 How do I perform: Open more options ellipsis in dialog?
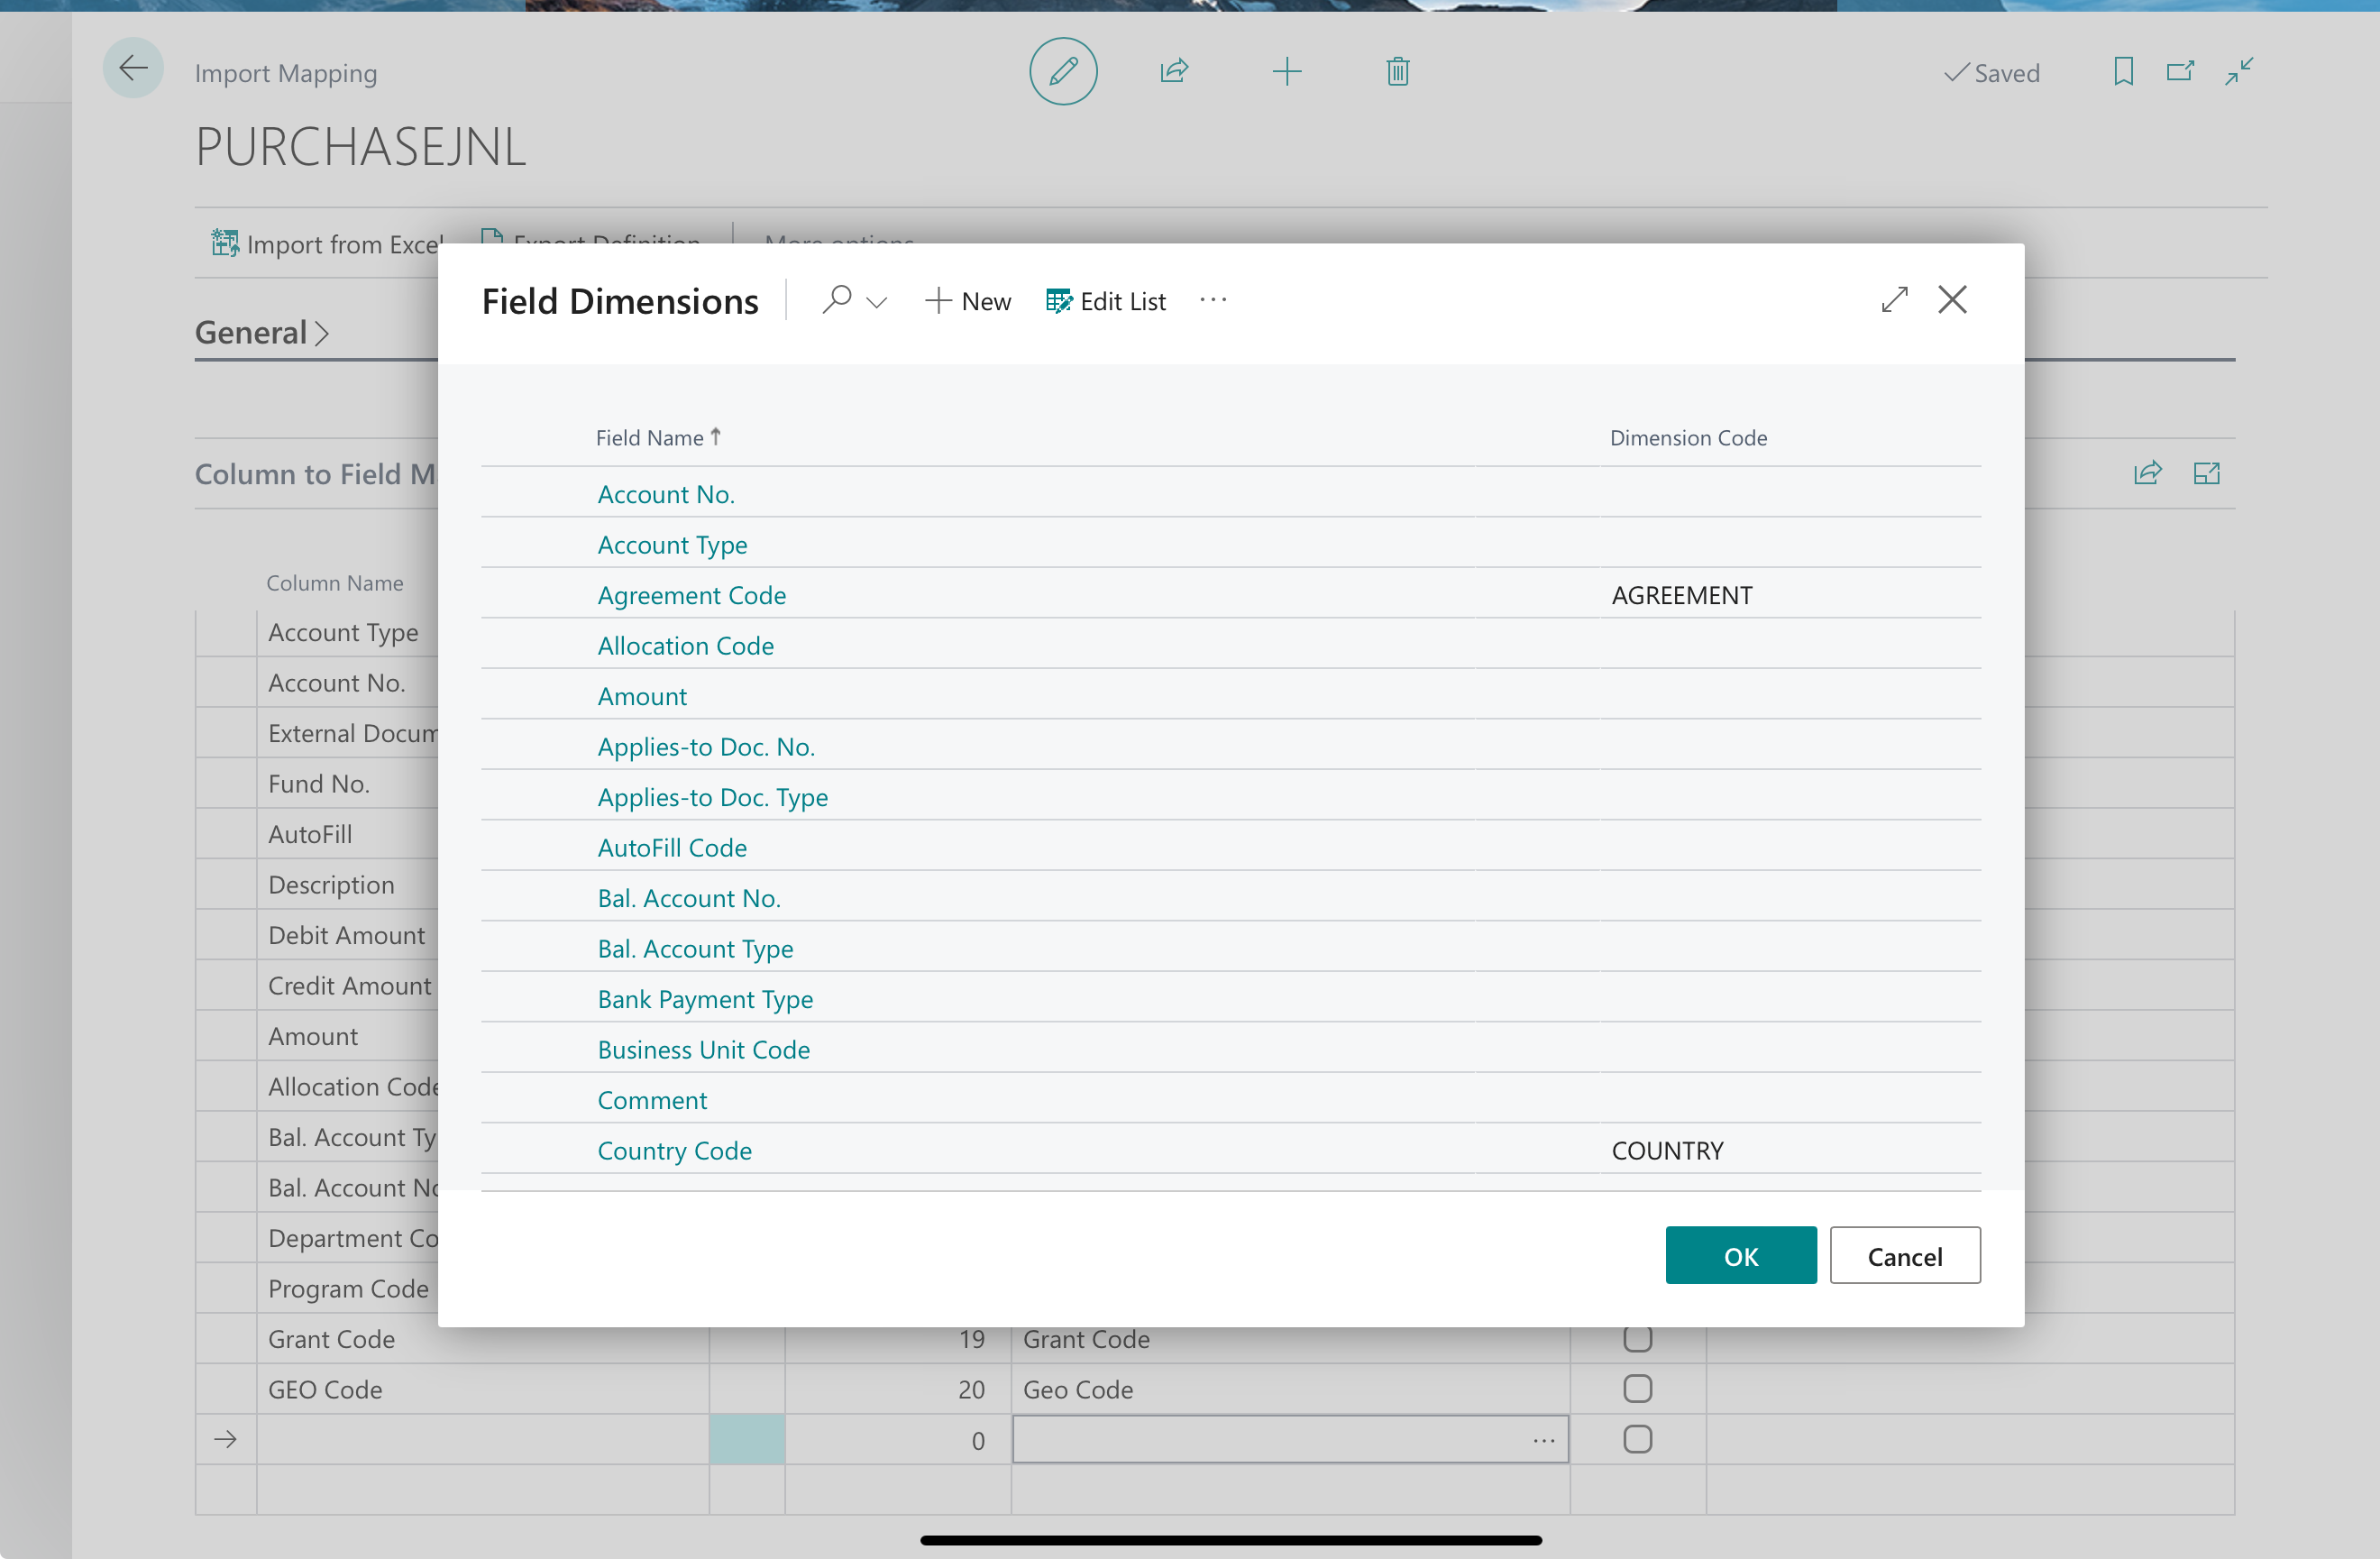point(1213,300)
